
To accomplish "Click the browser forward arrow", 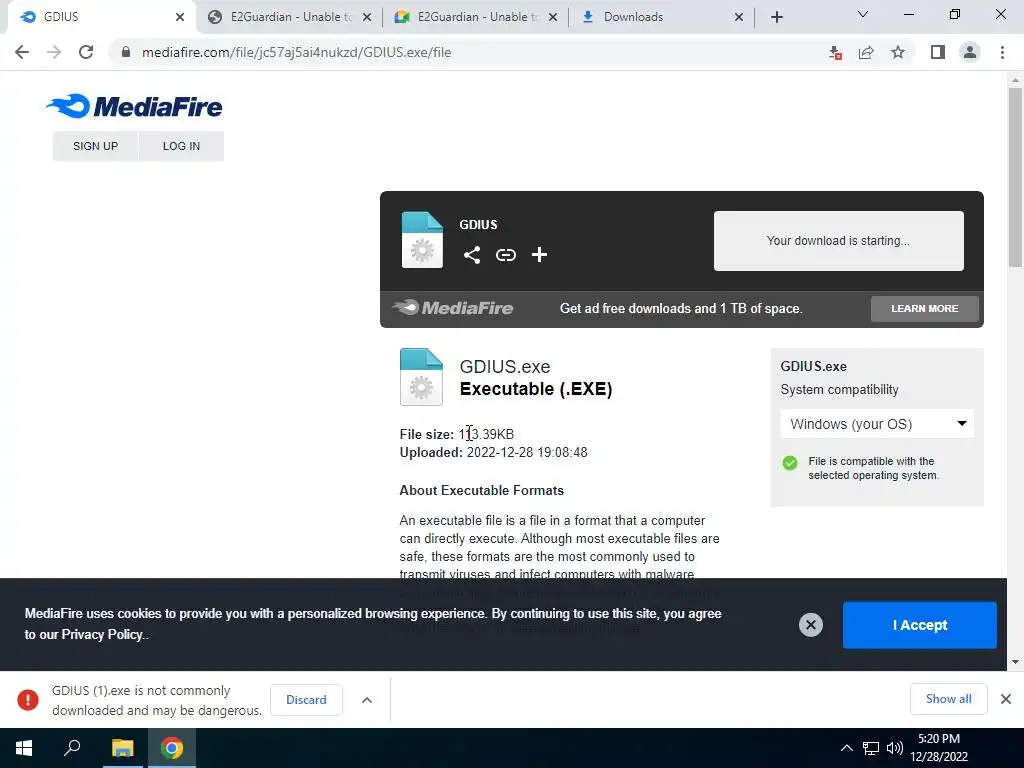I will pyautogui.click(x=54, y=52).
